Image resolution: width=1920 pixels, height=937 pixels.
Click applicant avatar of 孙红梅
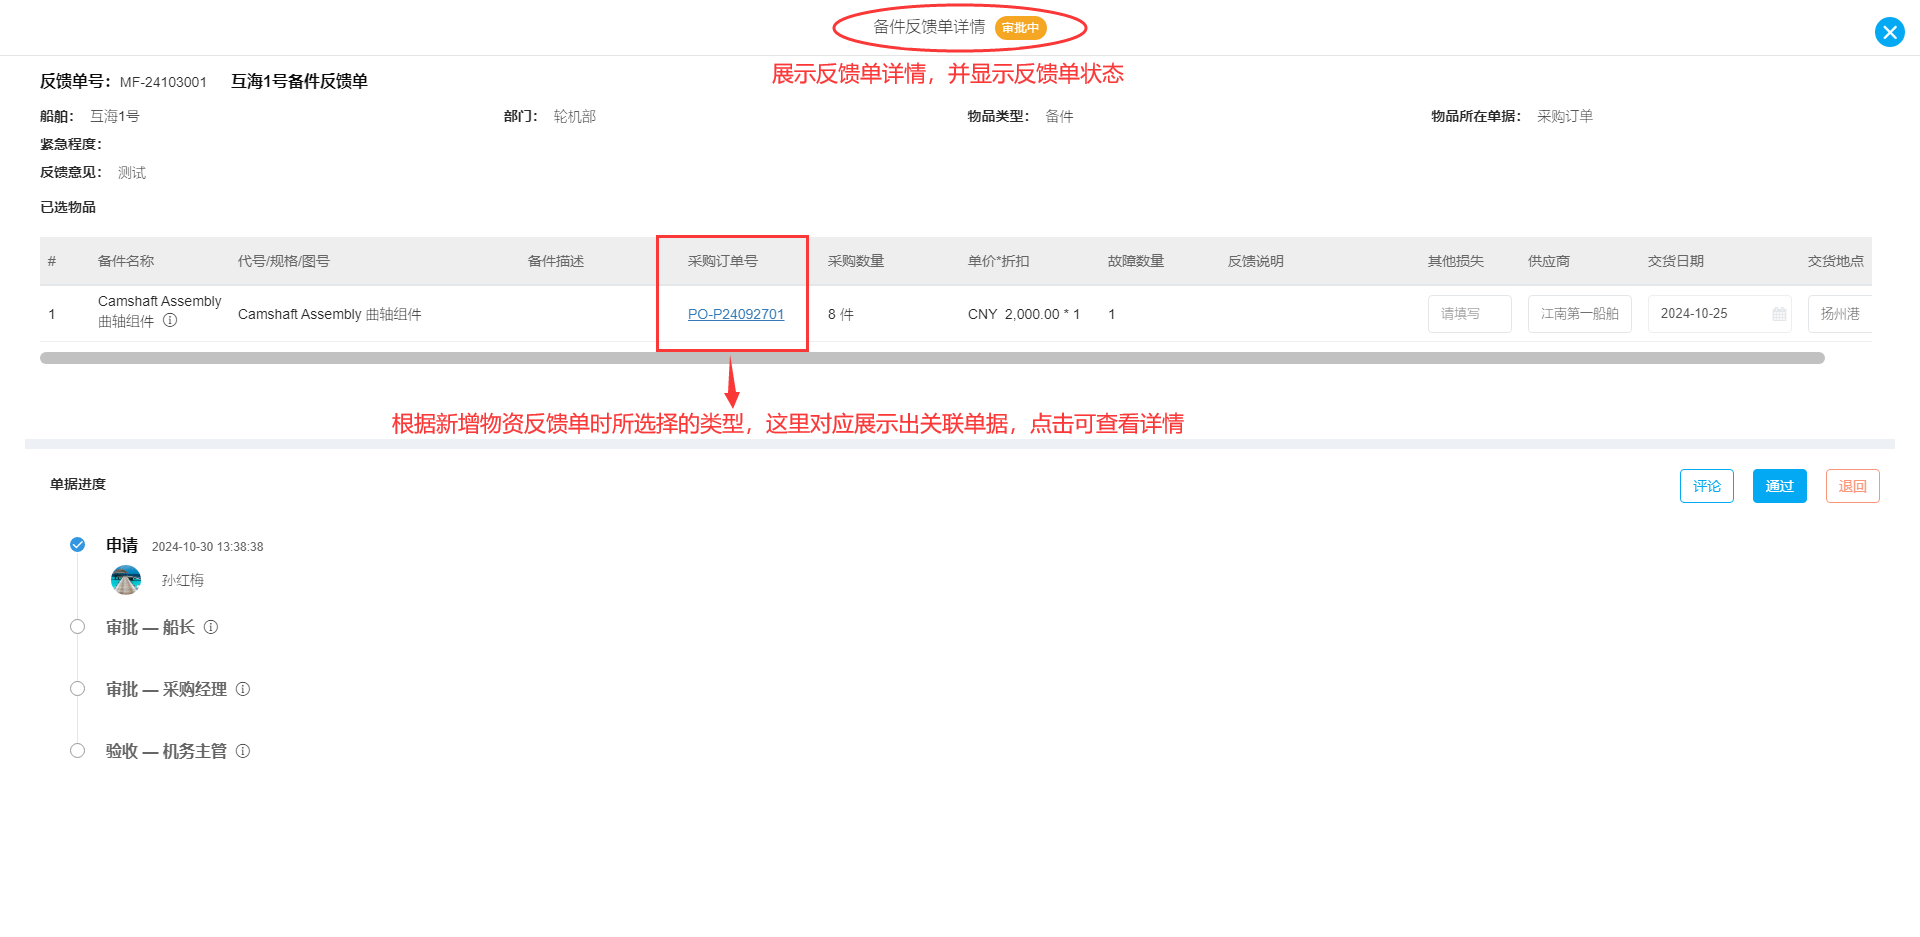click(126, 580)
